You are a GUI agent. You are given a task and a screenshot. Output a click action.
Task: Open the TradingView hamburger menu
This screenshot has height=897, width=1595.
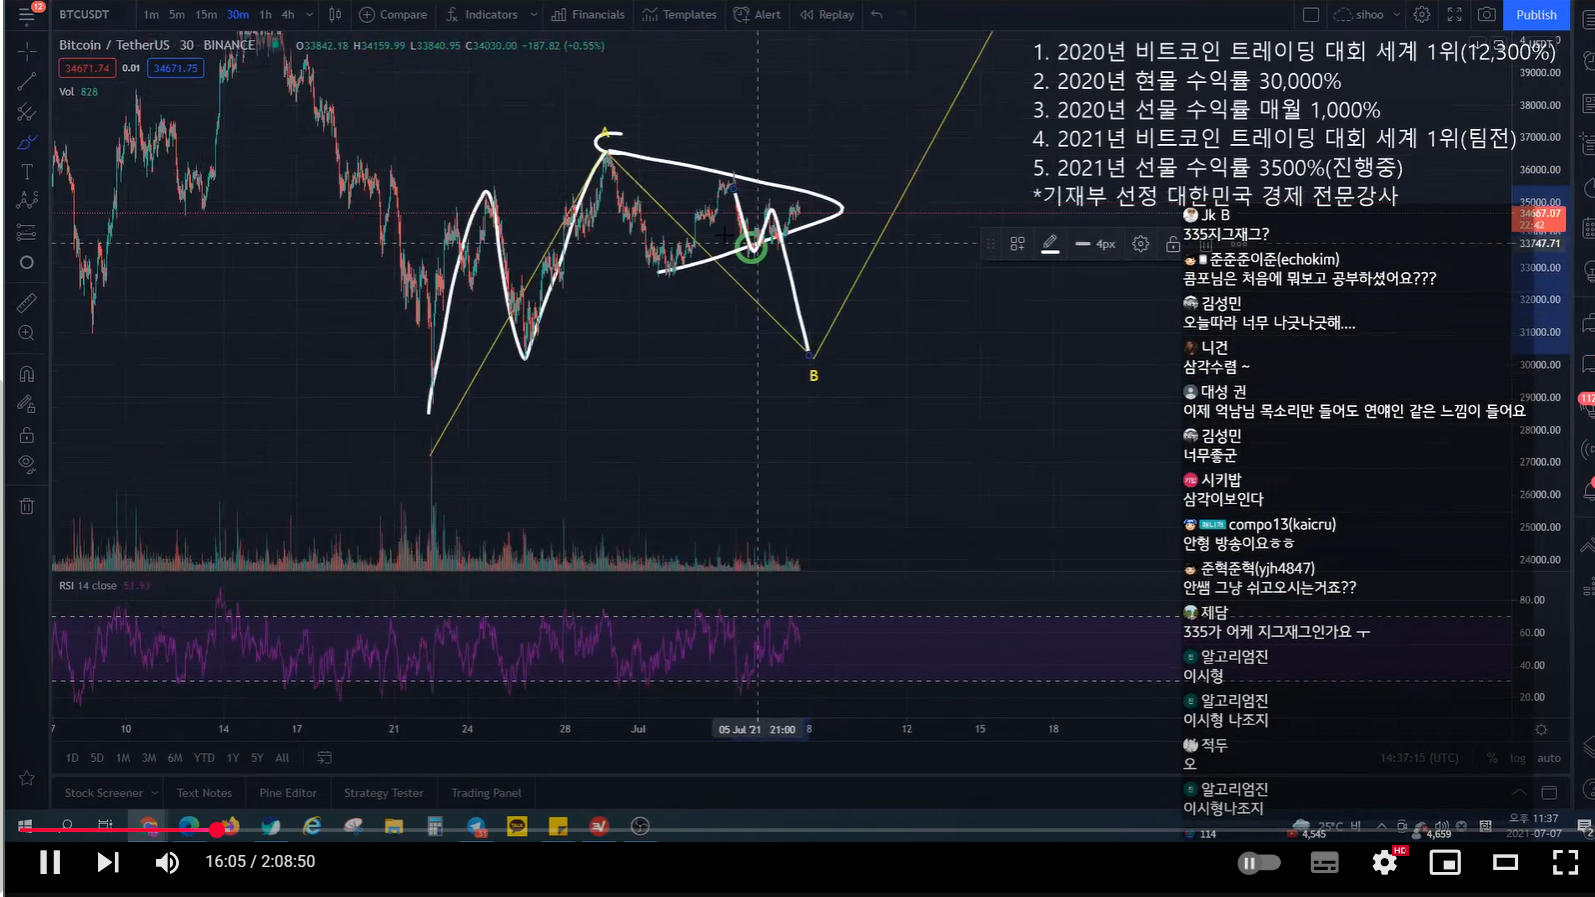[x=26, y=15]
